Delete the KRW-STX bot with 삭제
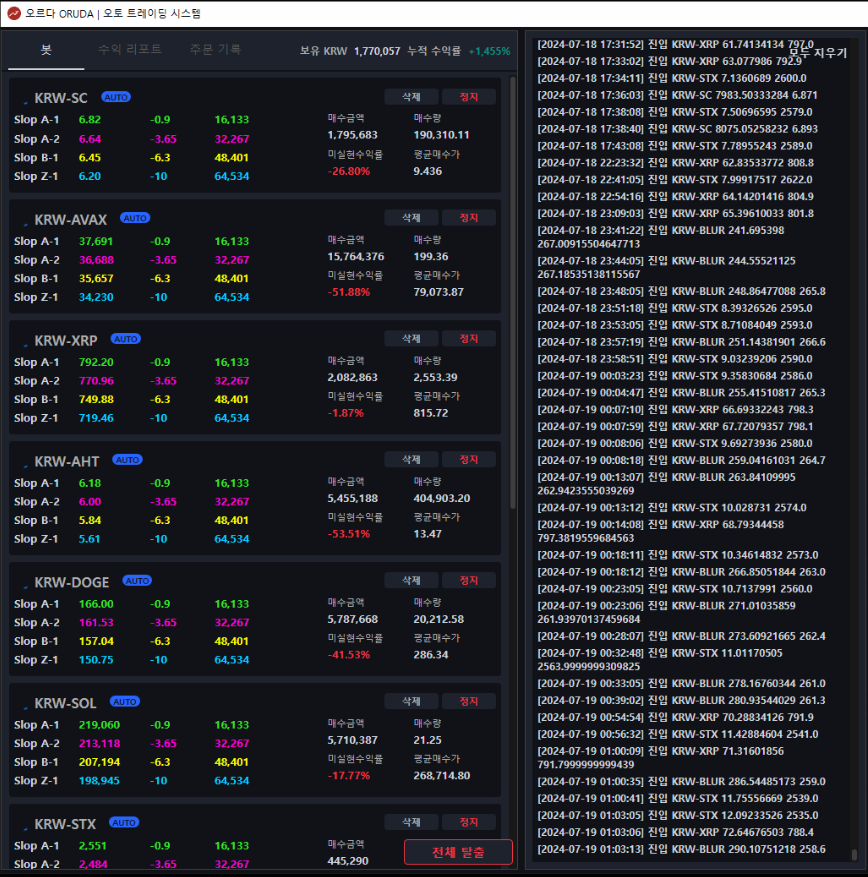Image resolution: width=868 pixels, height=877 pixels. [411, 822]
